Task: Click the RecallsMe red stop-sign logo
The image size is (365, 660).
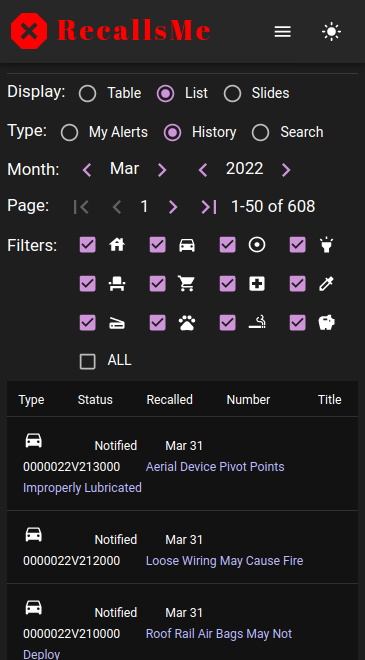Action: pyautogui.click(x=29, y=31)
